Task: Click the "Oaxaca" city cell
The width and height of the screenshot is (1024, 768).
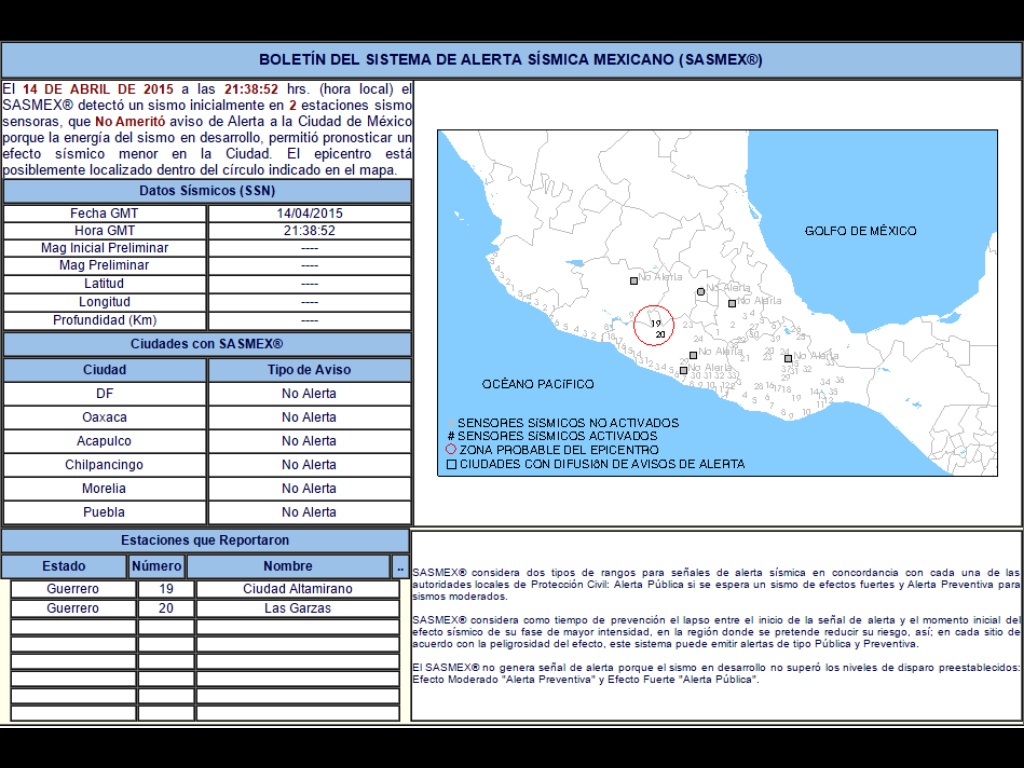Action: point(104,417)
